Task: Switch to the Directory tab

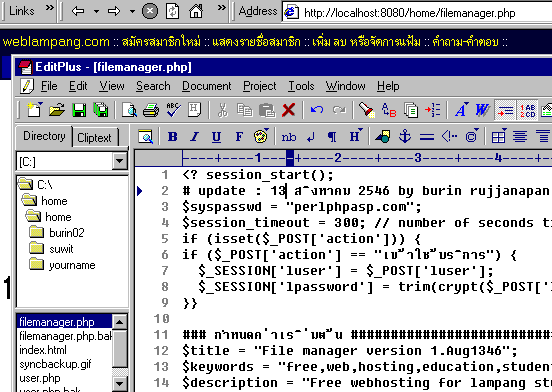Action: click(x=44, y=136)
